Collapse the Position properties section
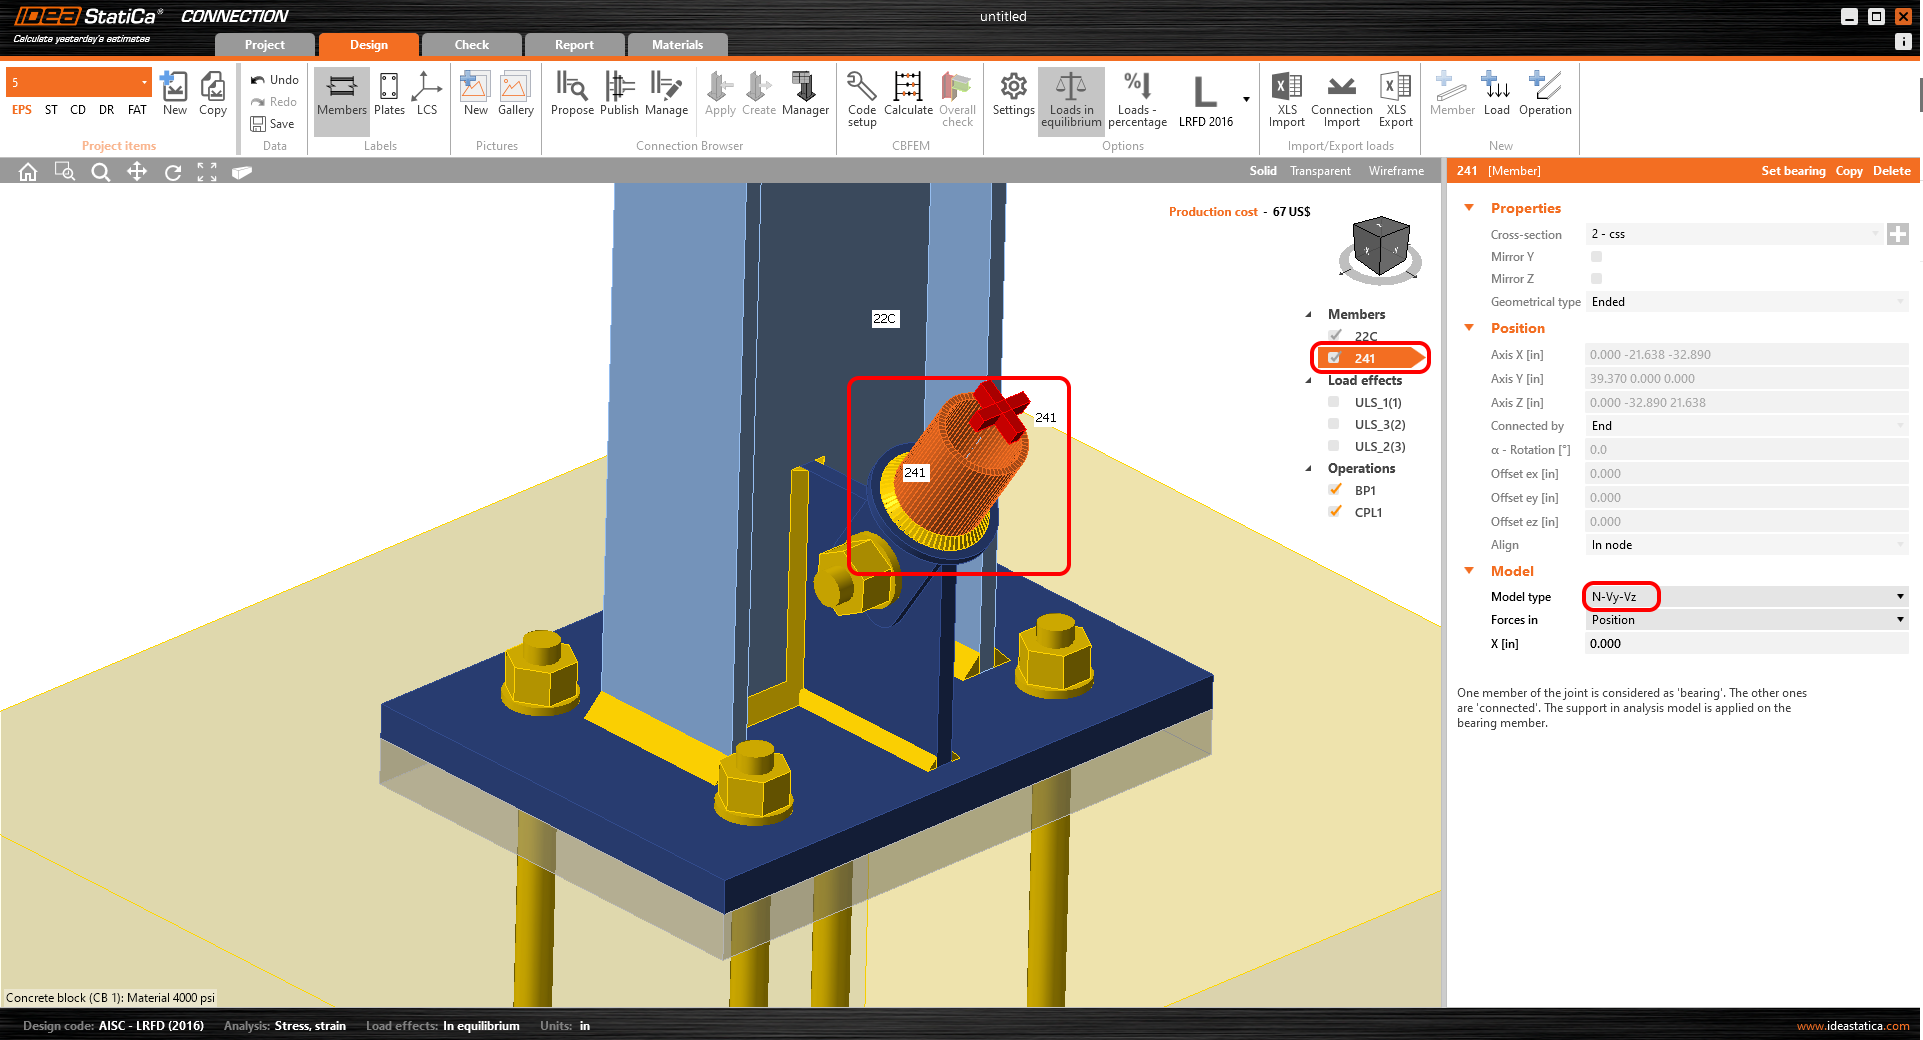 (x=1468, y=328)
